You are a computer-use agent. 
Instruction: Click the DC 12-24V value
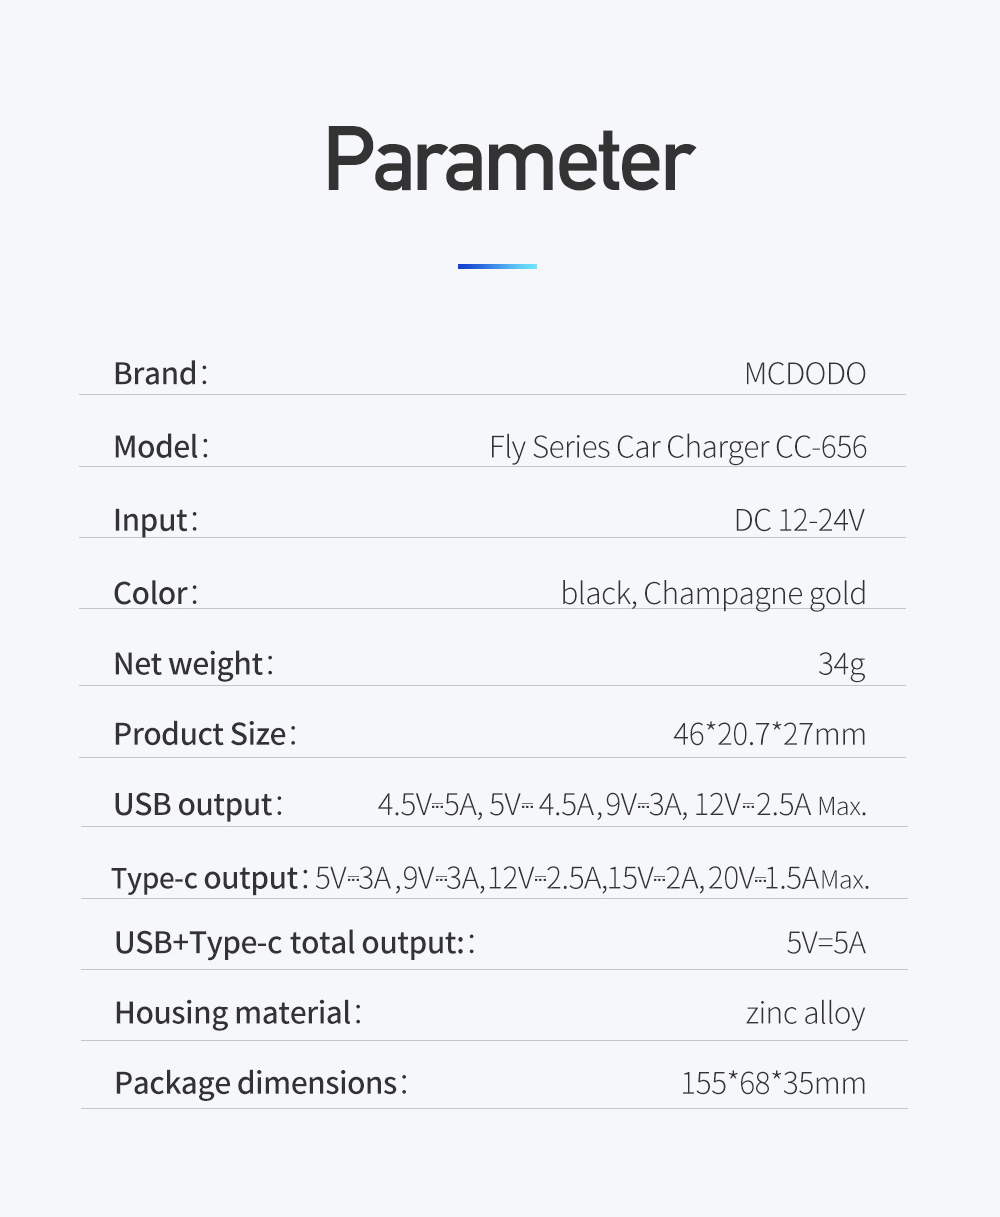coord(800,520)
